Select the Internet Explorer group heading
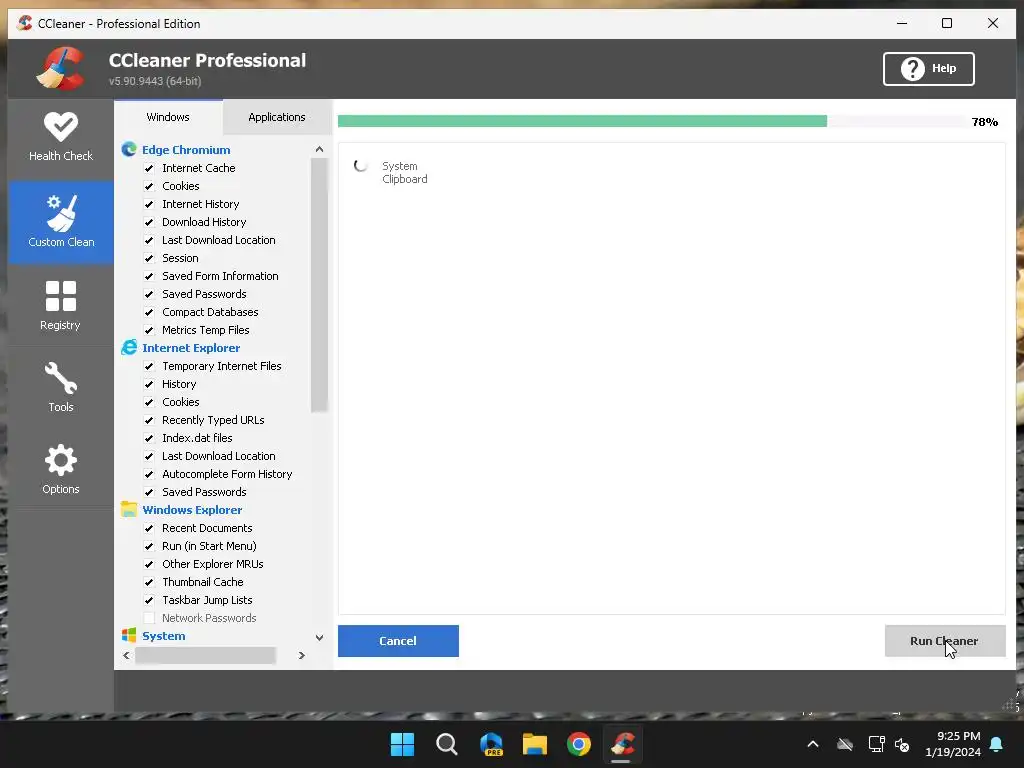The height and width of the screenshot is (768, 1024). (x=191, y=348)
